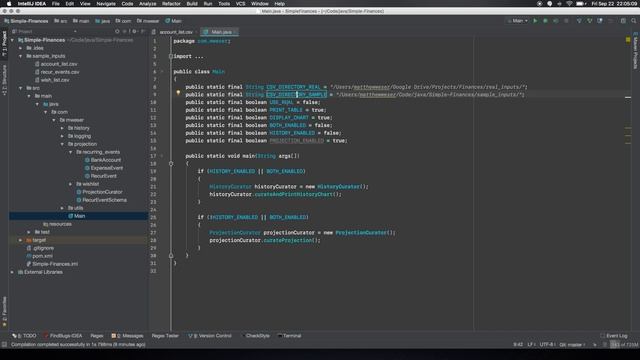Collapse the Simple-Finances project root
Viewport: 640px width, 360px height.
(x=12, y=40)
